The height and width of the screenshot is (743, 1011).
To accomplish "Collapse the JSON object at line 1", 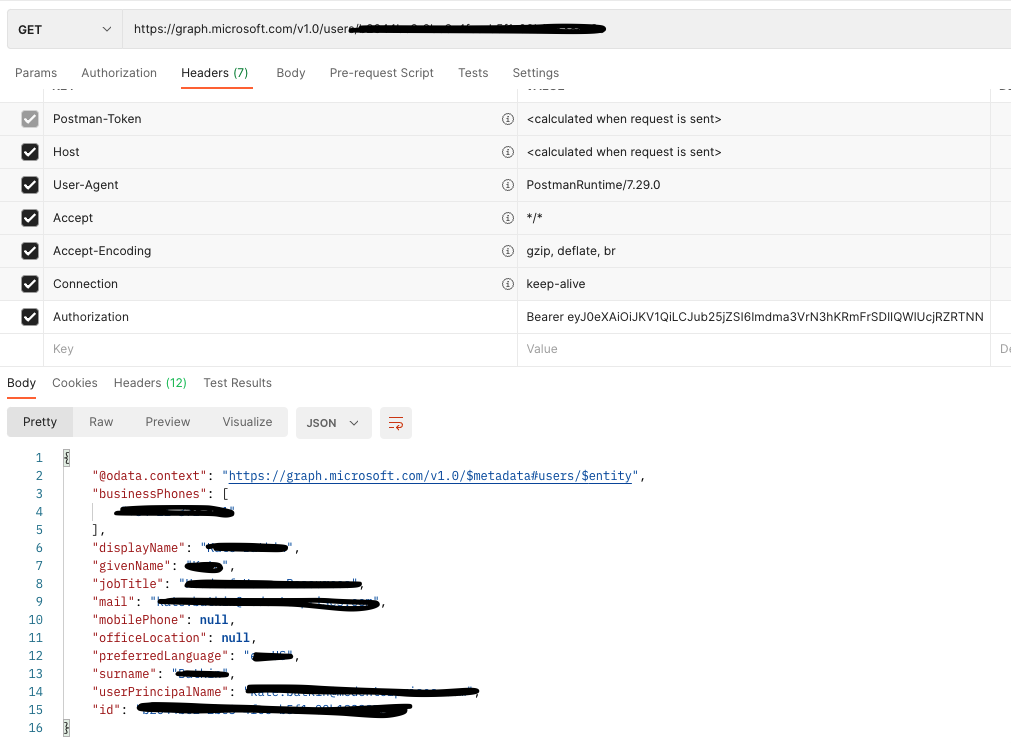I will tap(66, 458).
